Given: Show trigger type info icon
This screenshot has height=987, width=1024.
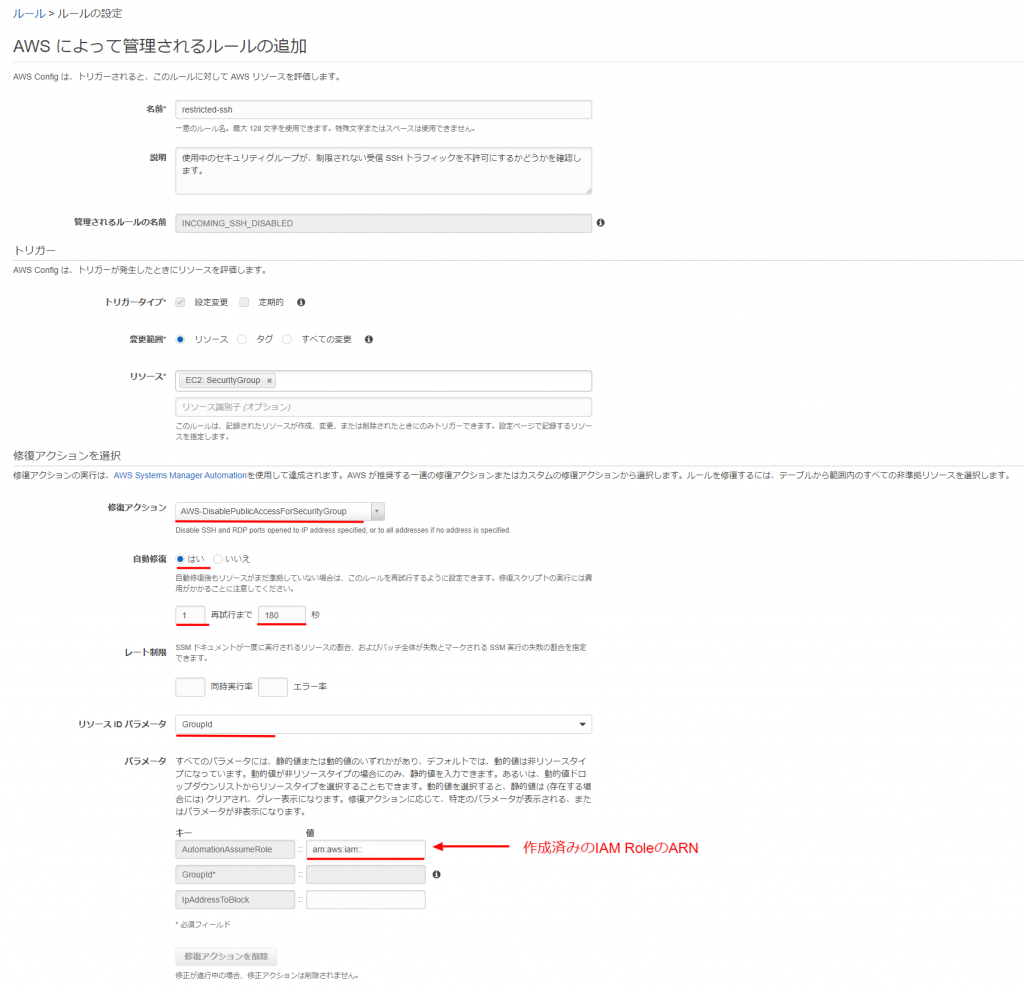Looking at the screenshot, I should (301, 302).
